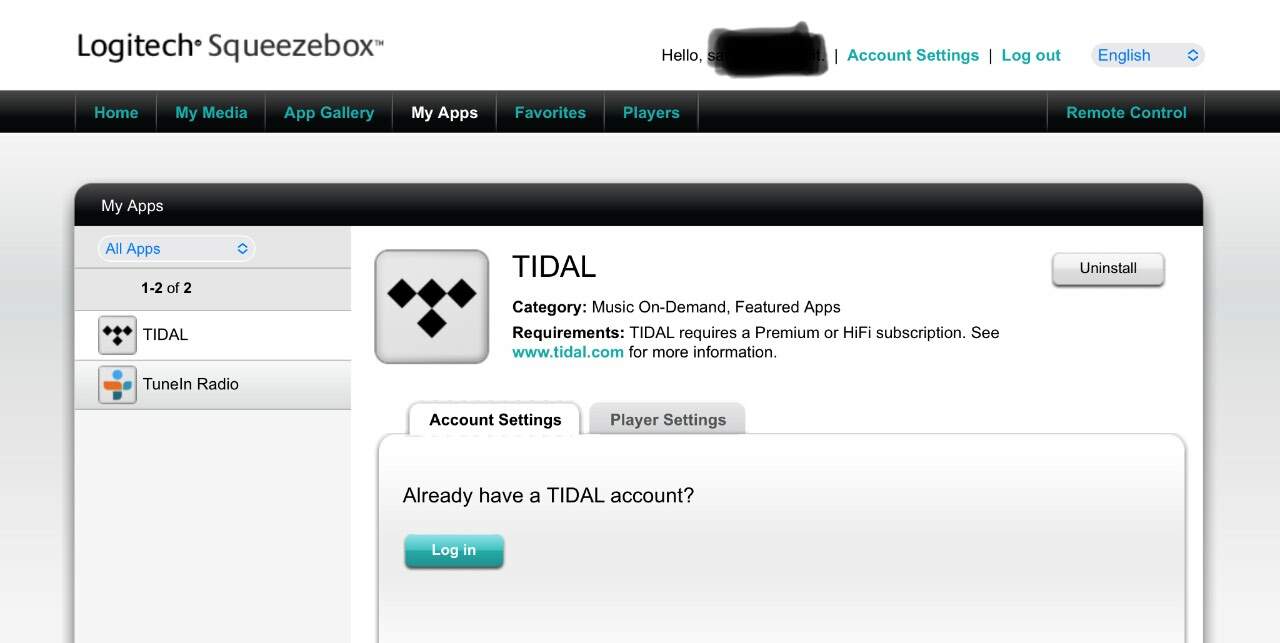The image size is (1280, 643).
Task: Switch to the Player Settings tab
Action: (668, 419)
